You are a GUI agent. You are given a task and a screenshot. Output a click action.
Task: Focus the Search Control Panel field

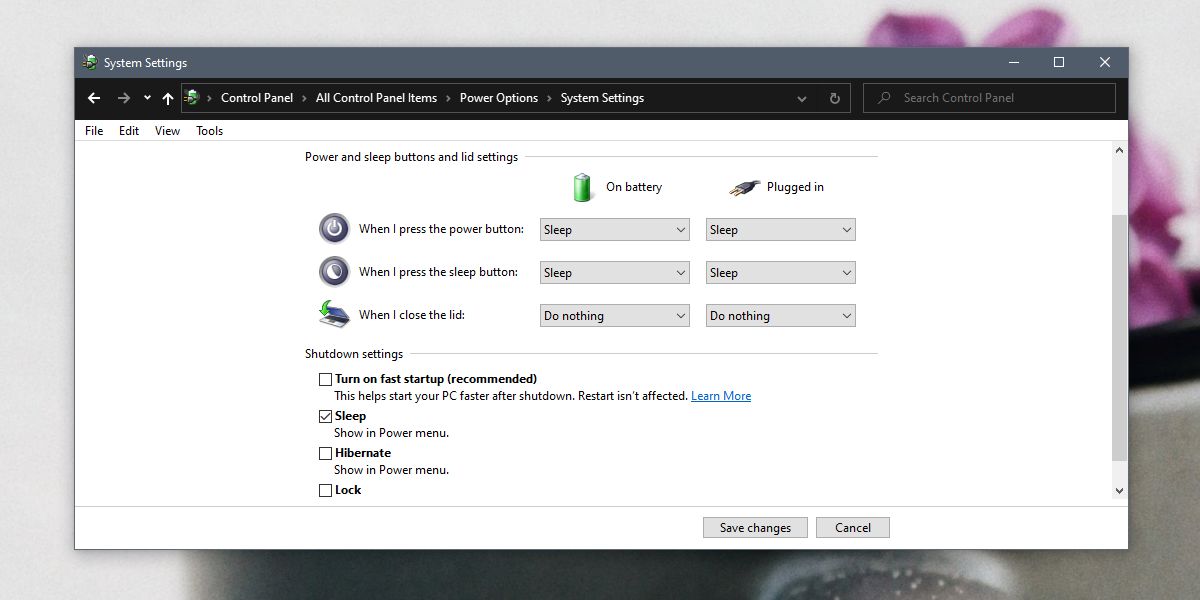(x=989, y=98)
